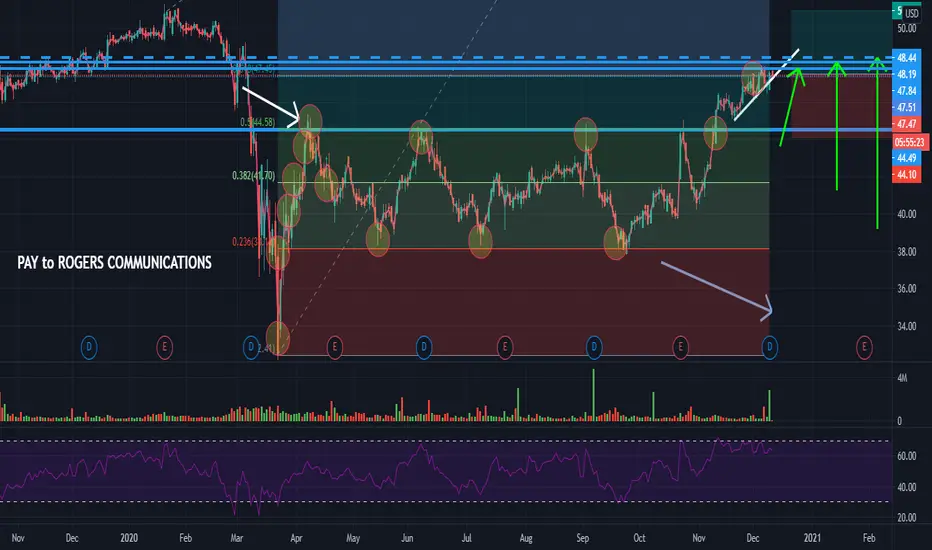Screen dimensions: 932x550
Task: Click the Sep label on the time axis
Action: pos(582,538)
